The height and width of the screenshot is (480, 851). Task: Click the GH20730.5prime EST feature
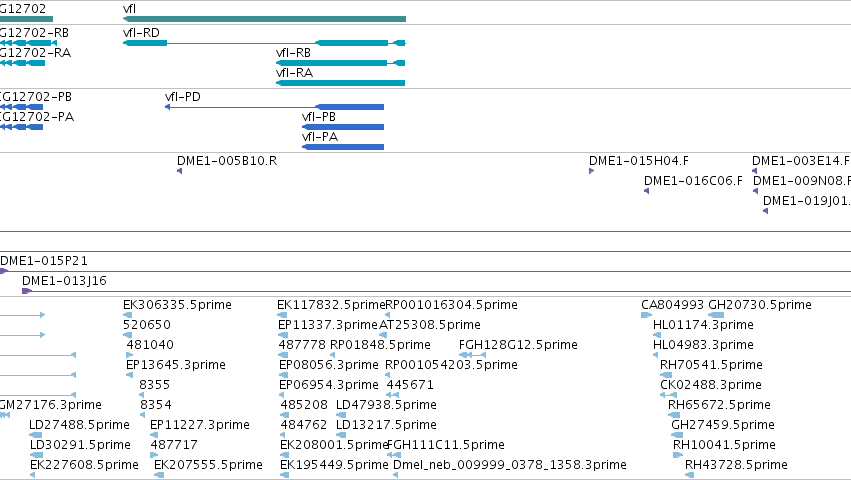716,315
